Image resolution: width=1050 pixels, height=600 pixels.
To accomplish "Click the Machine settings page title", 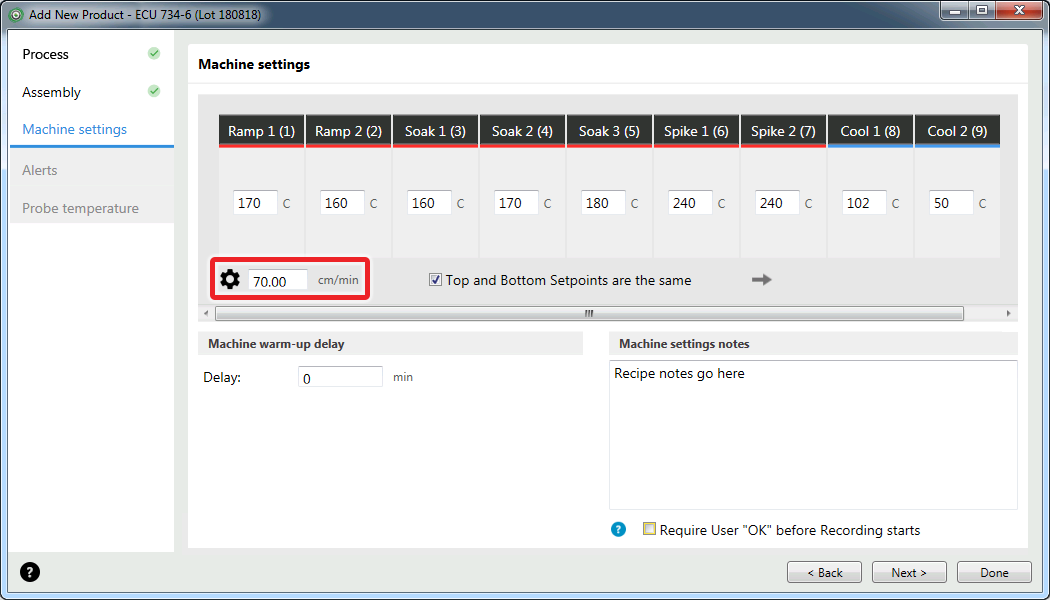I will (x=254, y=65).
